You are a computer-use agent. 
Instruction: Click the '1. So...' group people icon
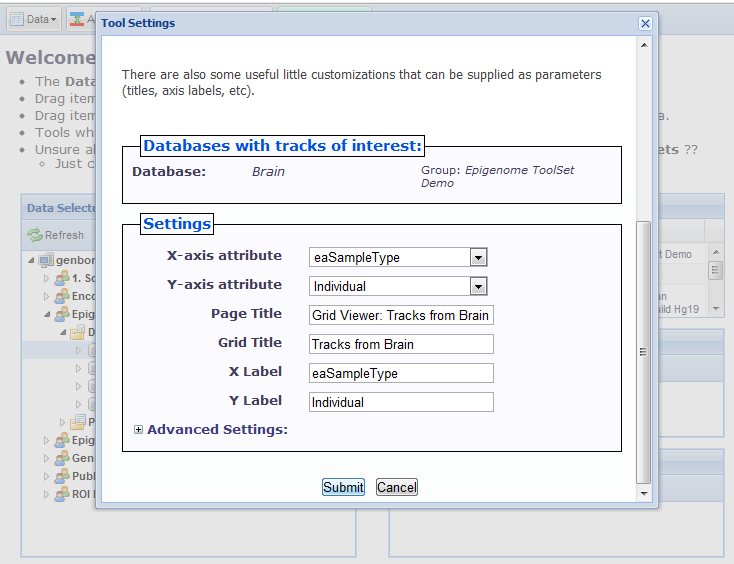coord(61,279)
